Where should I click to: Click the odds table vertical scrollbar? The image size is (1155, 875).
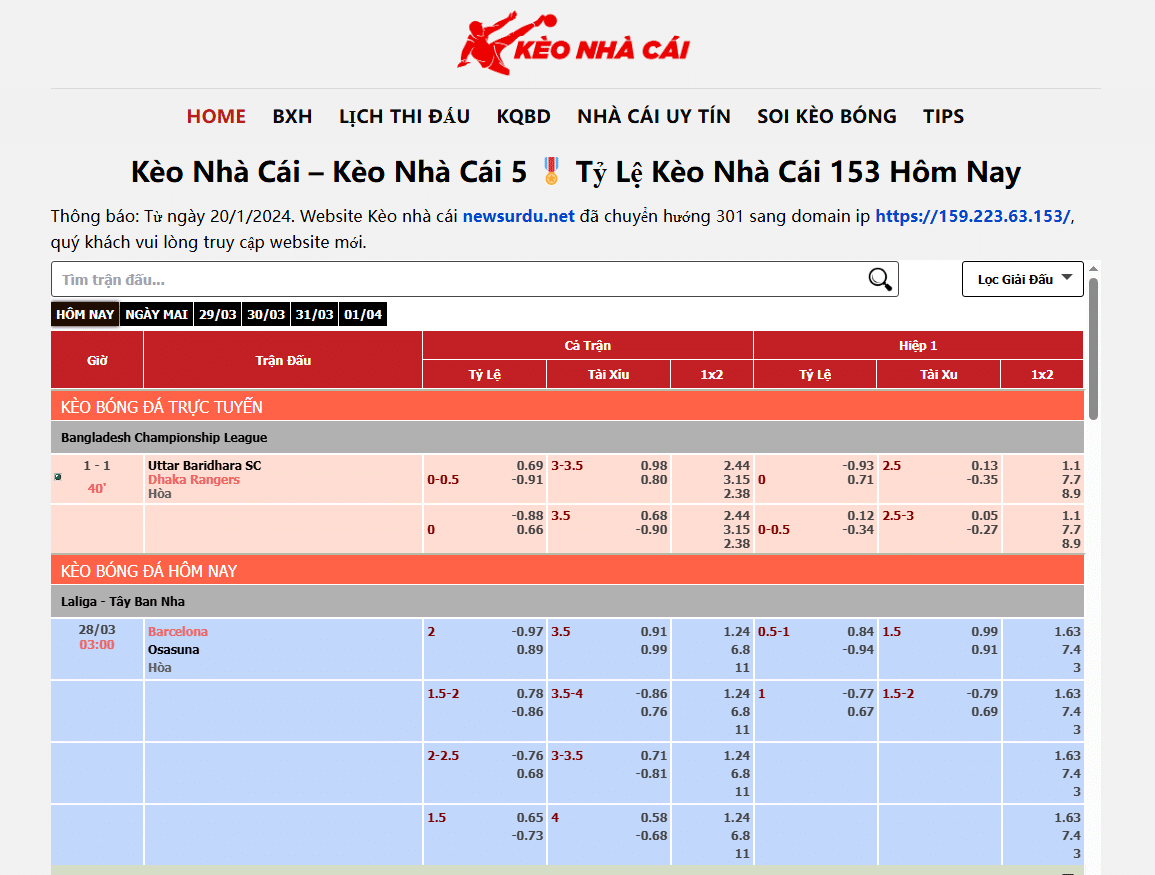1093,349
